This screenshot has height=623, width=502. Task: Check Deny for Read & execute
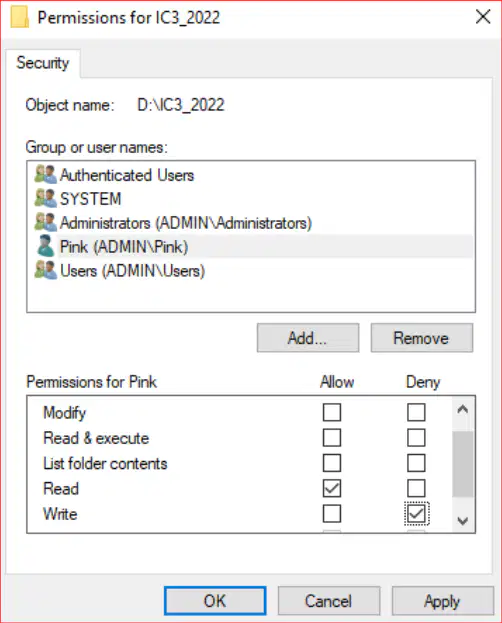[x=416, y=437]
